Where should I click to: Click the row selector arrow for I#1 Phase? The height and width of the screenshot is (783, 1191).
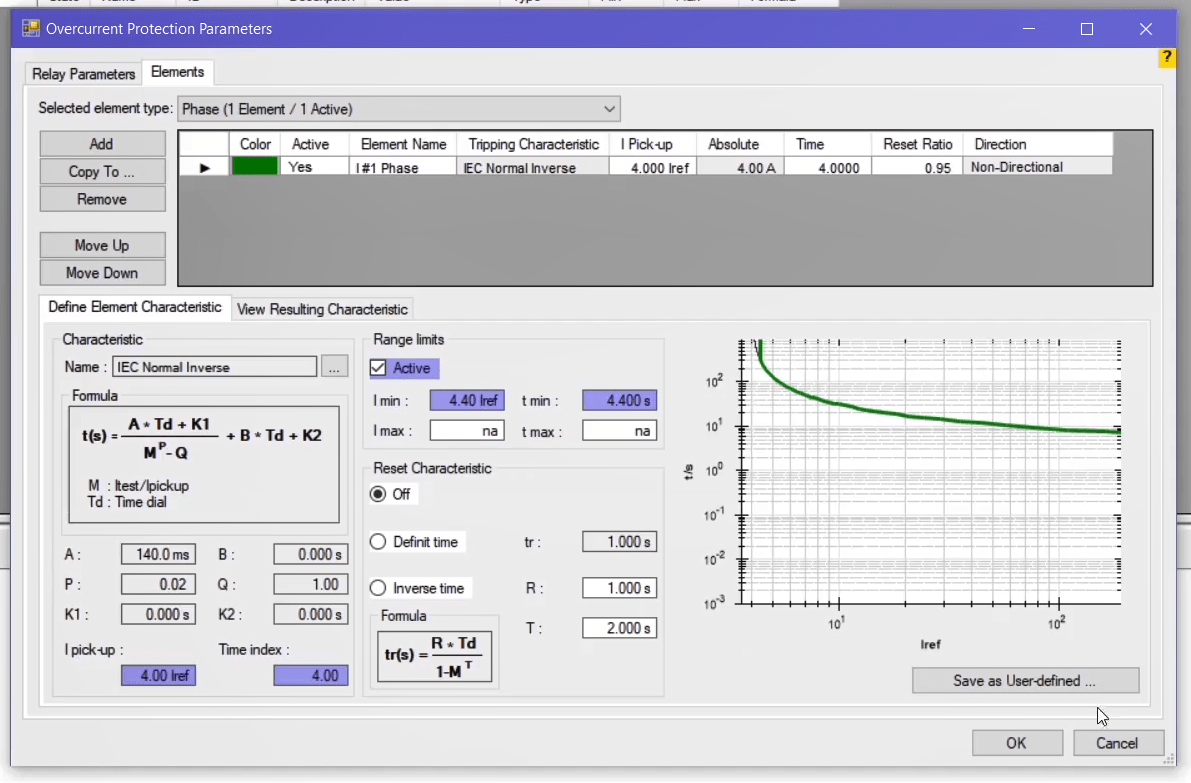pos(204,168)
